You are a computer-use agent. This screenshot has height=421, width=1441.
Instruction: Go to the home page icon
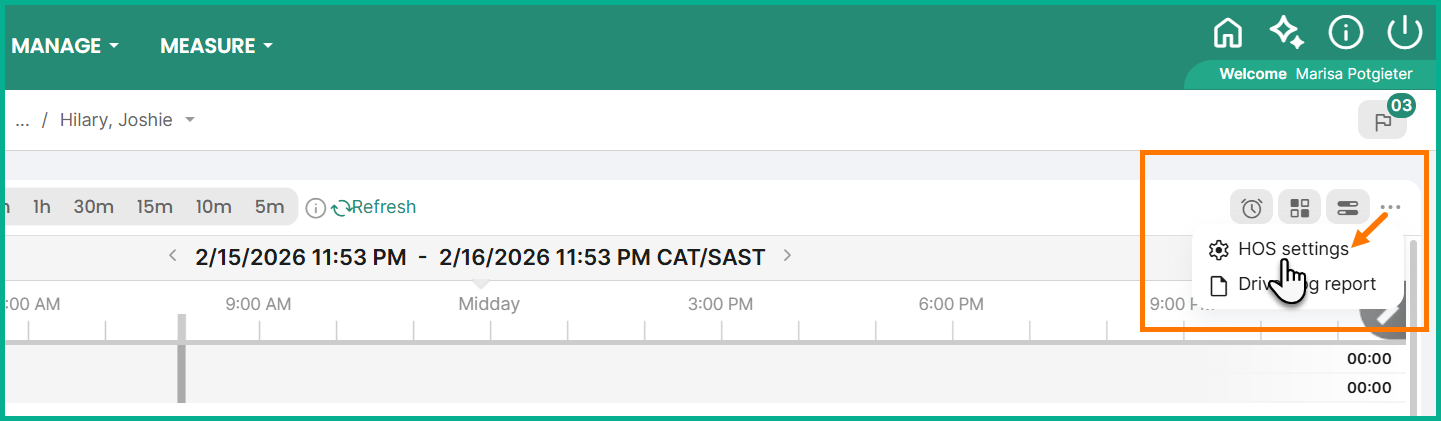[1227, 33]
